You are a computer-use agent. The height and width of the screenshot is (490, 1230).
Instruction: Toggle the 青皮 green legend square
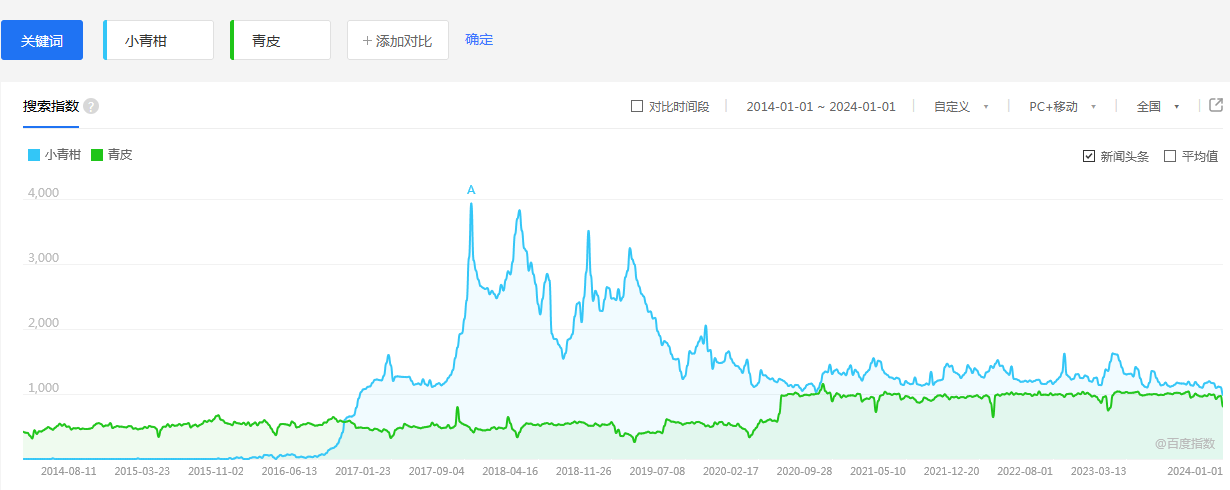[x=97, y=155]
